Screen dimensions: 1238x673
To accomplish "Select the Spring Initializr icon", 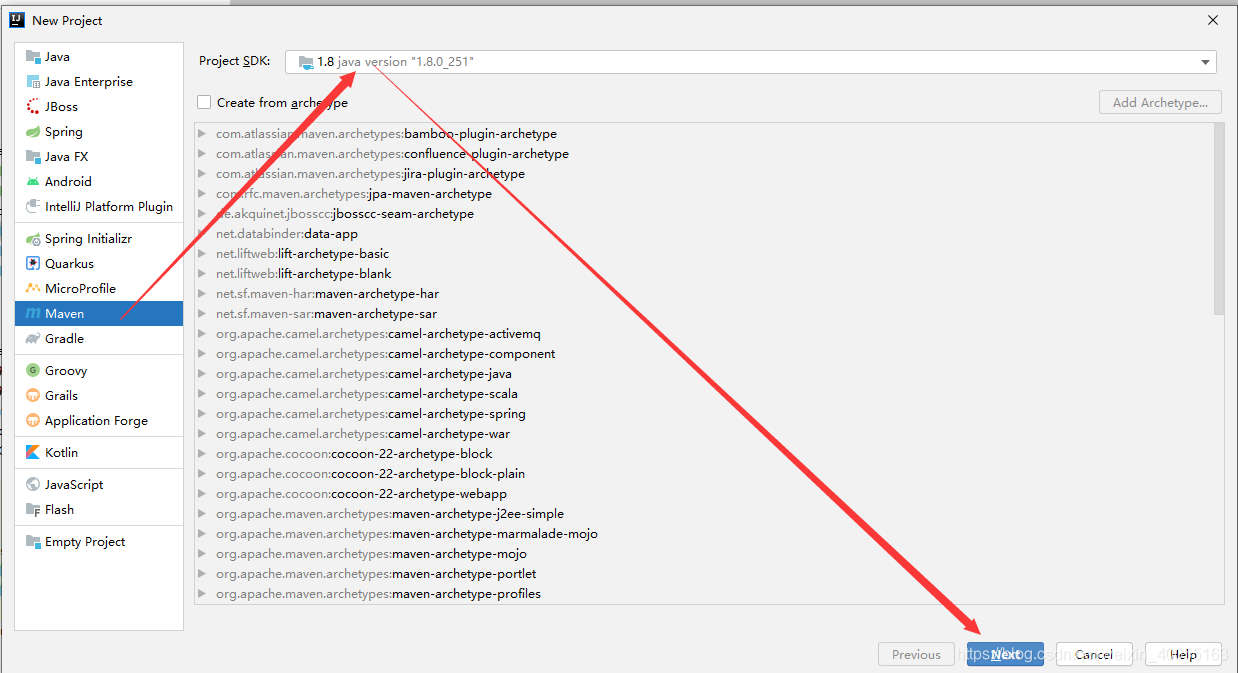I will [33, 239].
